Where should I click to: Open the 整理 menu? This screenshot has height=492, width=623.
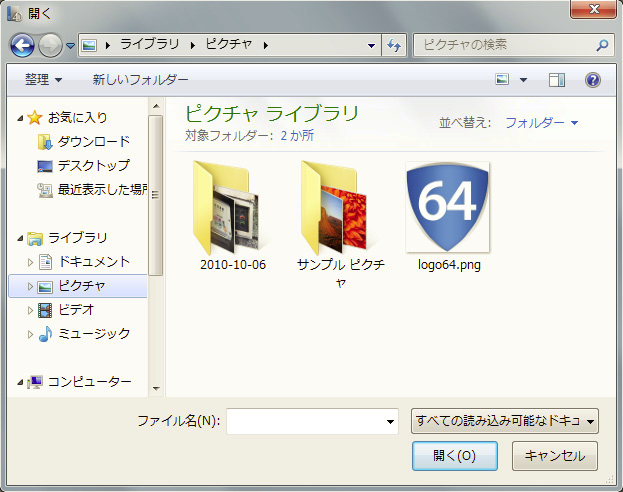coord(43,79)
